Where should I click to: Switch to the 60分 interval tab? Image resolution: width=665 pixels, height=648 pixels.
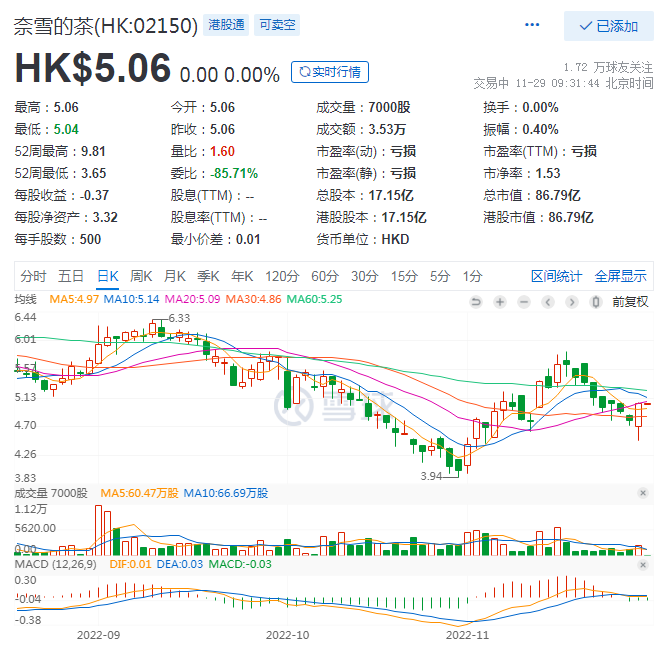click(x=325, y=277)
